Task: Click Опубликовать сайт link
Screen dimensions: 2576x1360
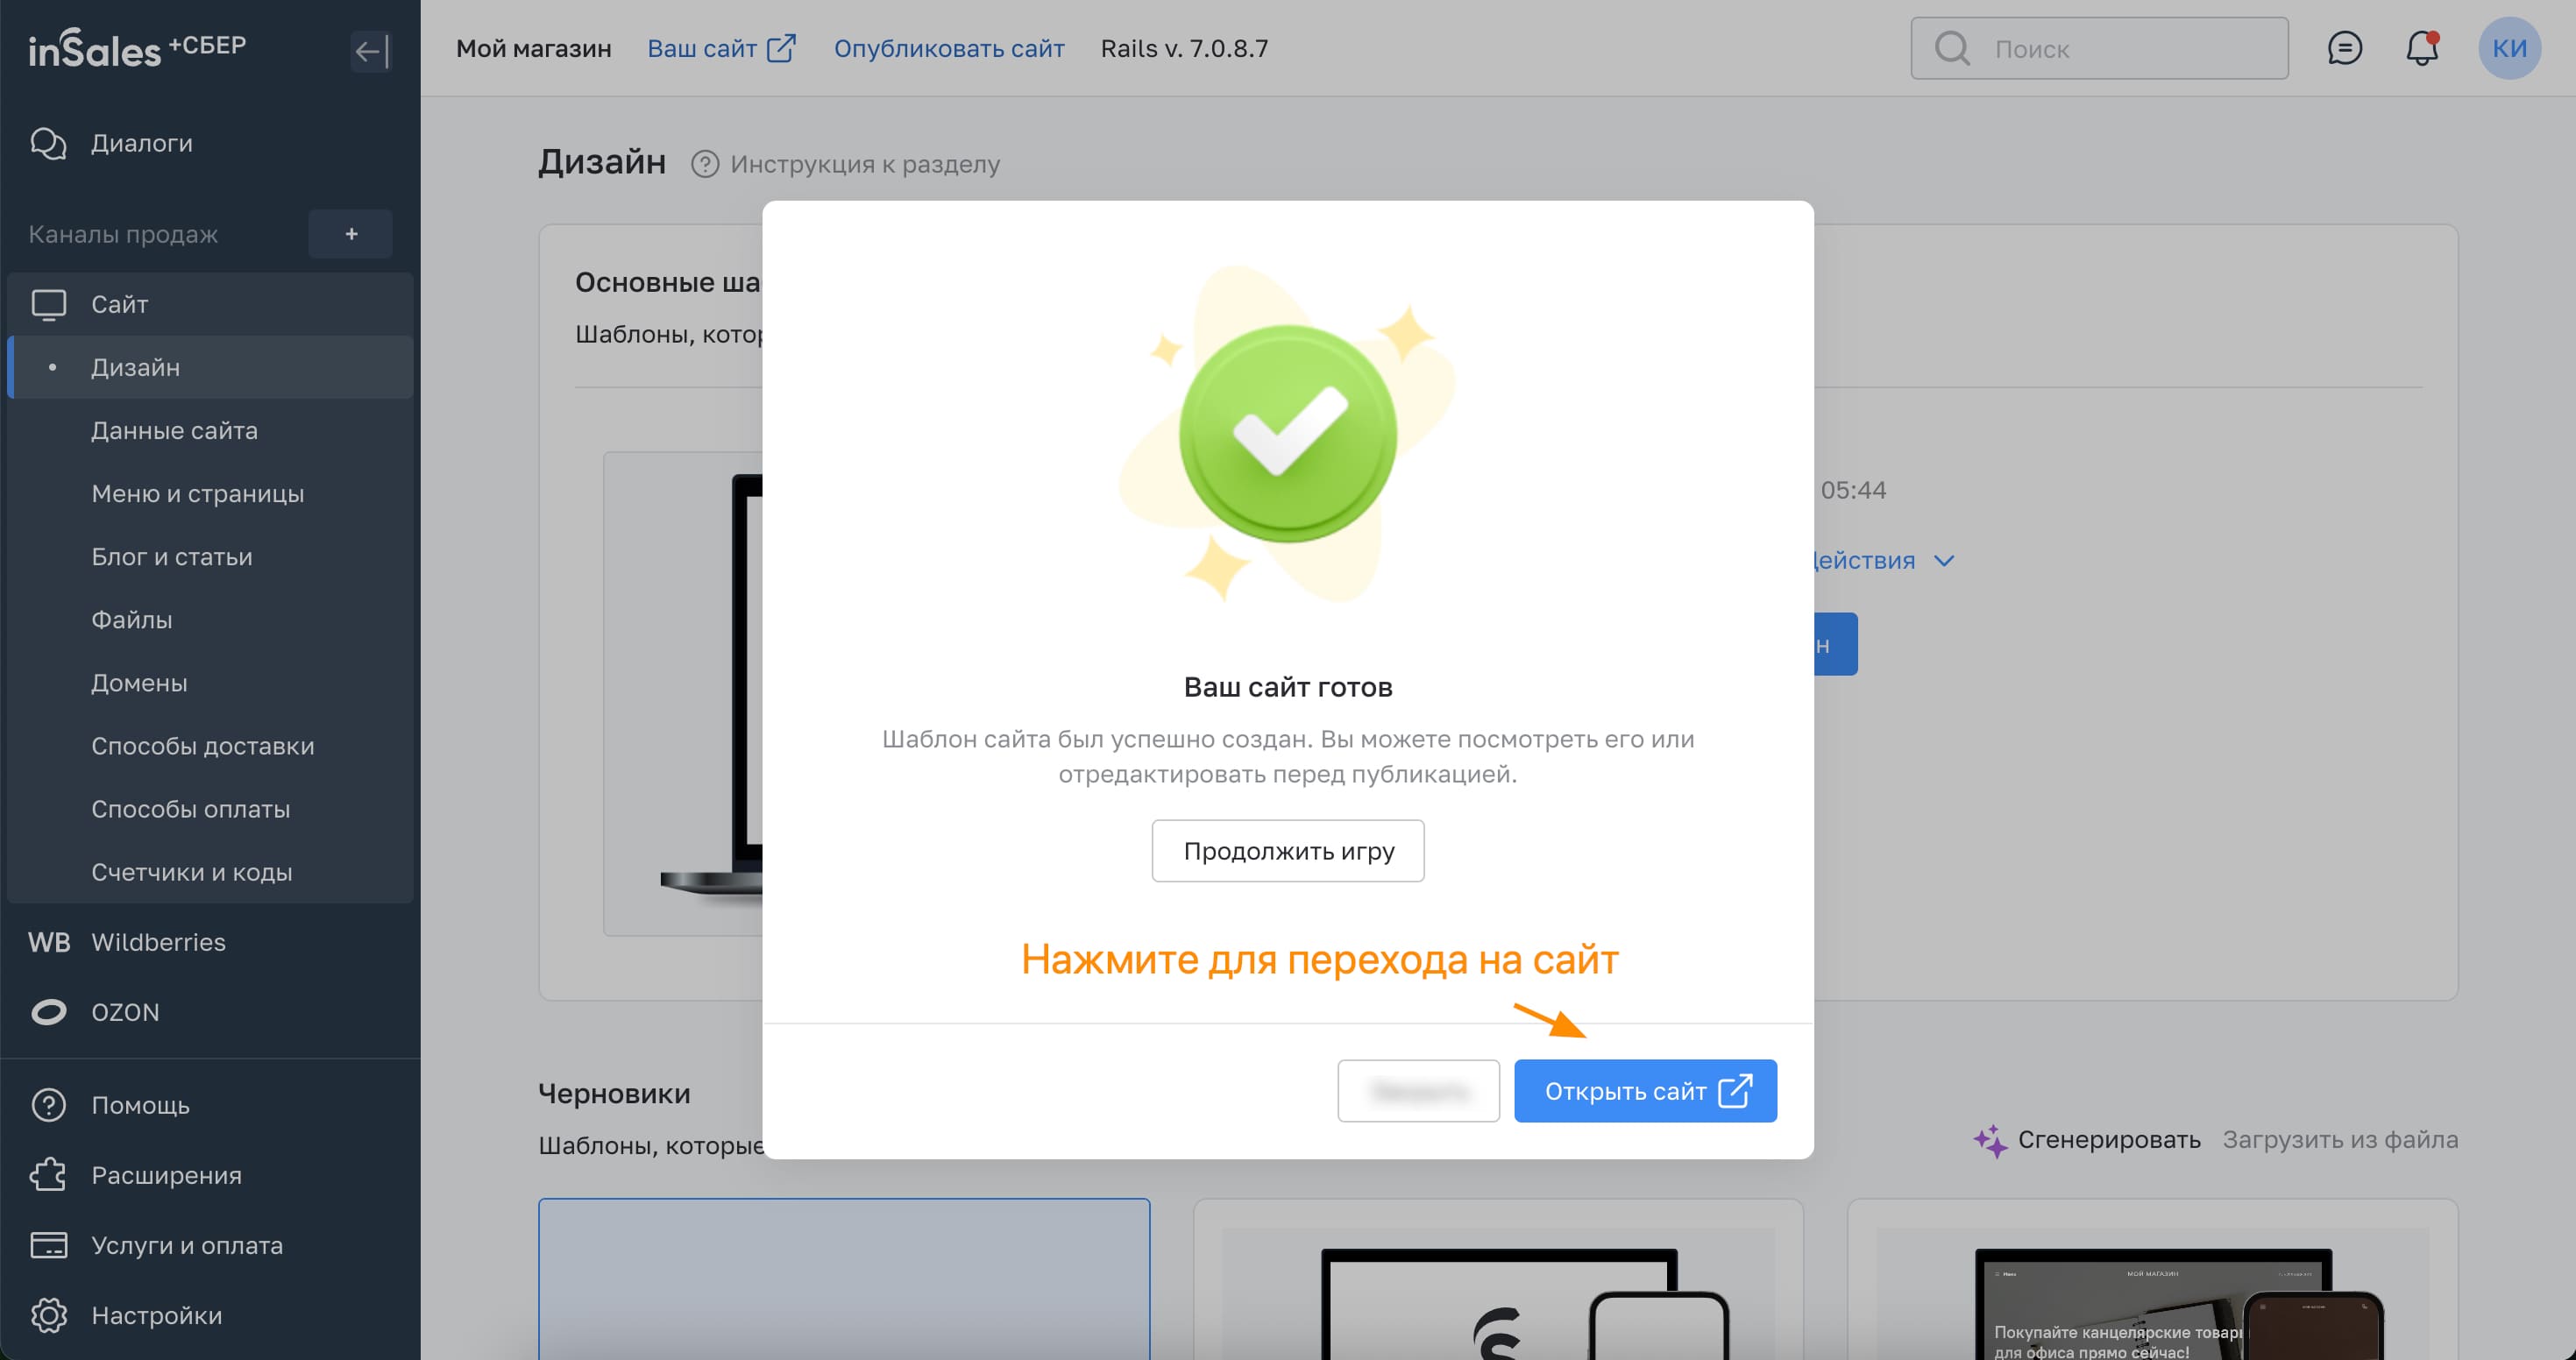Action: pos(948,48)
